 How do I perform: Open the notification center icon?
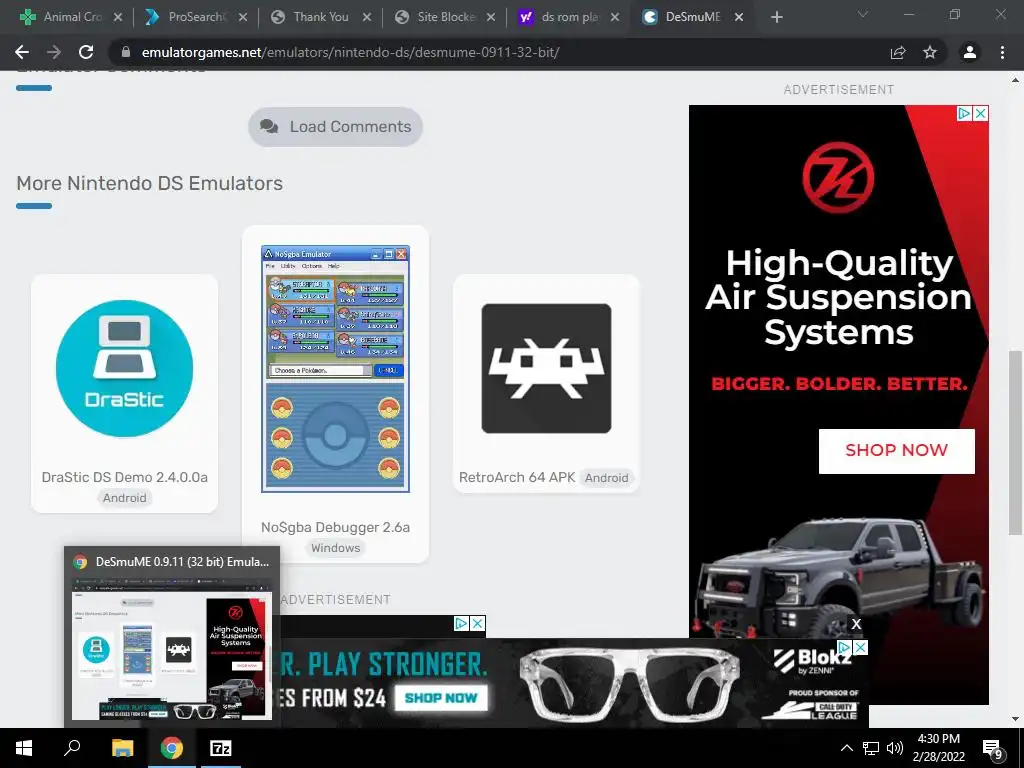[x=992, y=749]
